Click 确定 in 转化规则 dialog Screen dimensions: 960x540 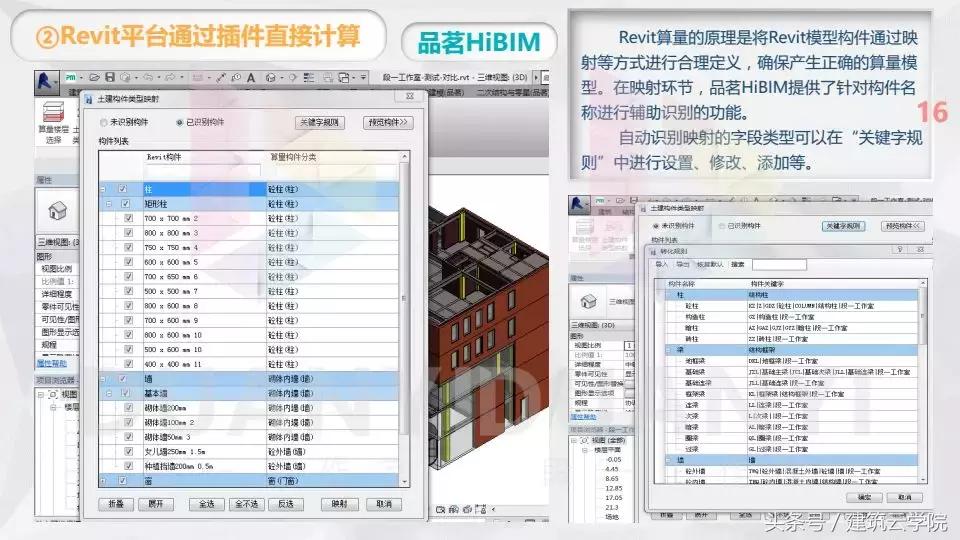(x=864, y=497)
